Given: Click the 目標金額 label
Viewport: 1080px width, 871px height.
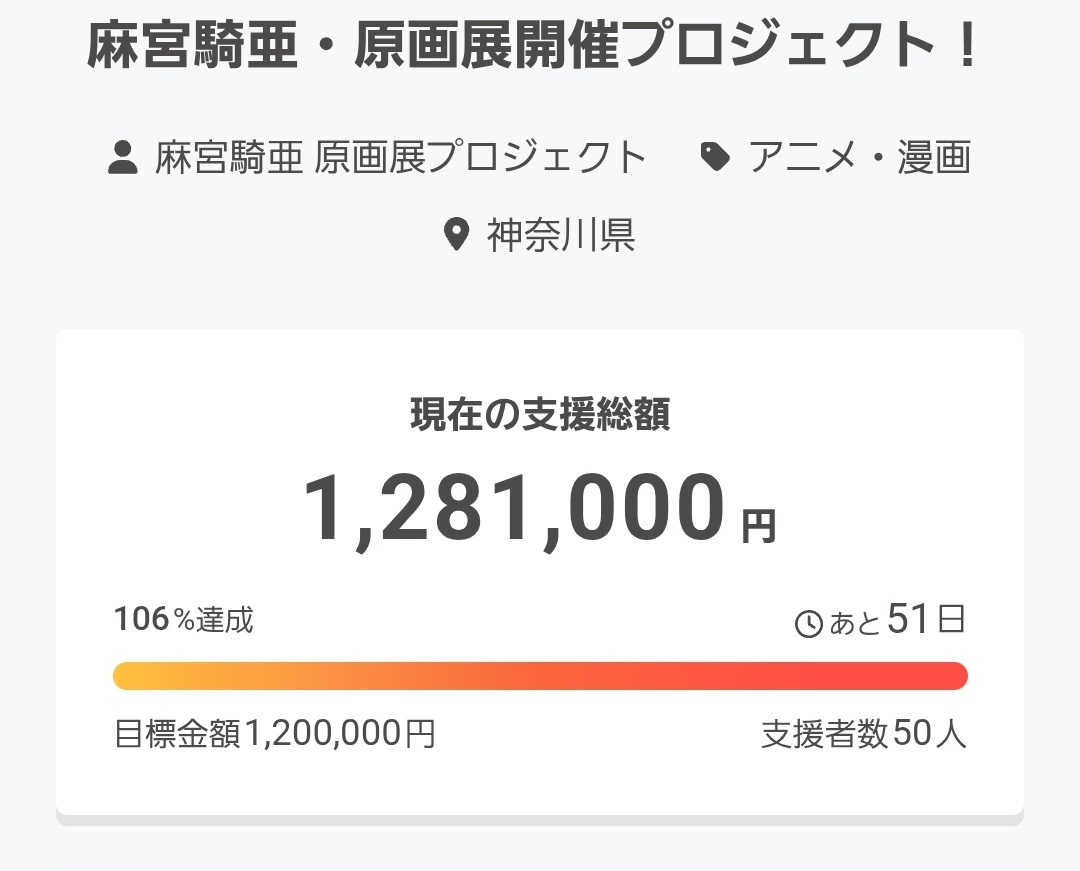Looking at the screenshot, I should (x=177, y=733).
